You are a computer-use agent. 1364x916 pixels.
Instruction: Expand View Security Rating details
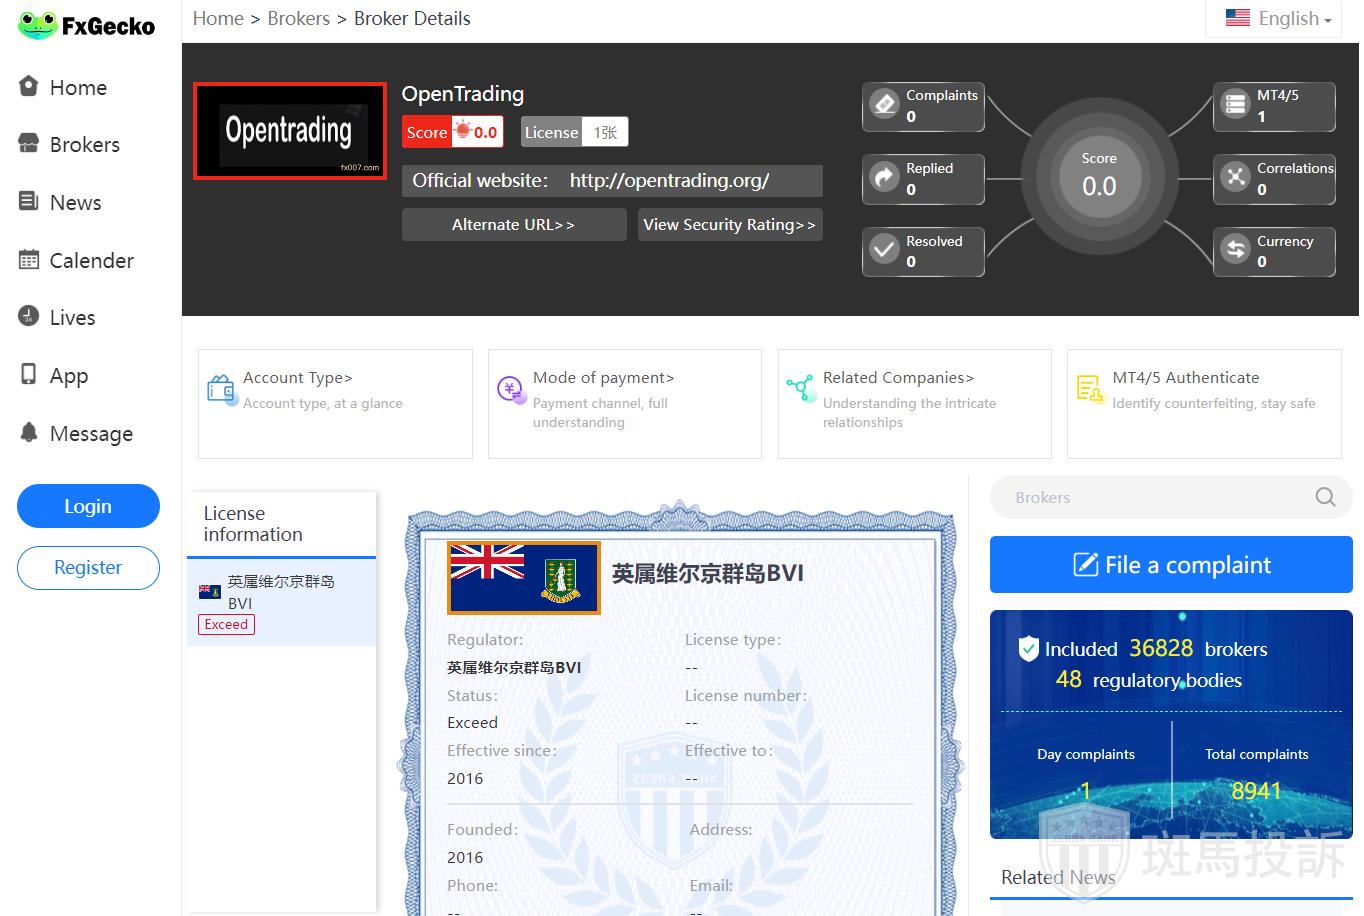coord(729,225)
